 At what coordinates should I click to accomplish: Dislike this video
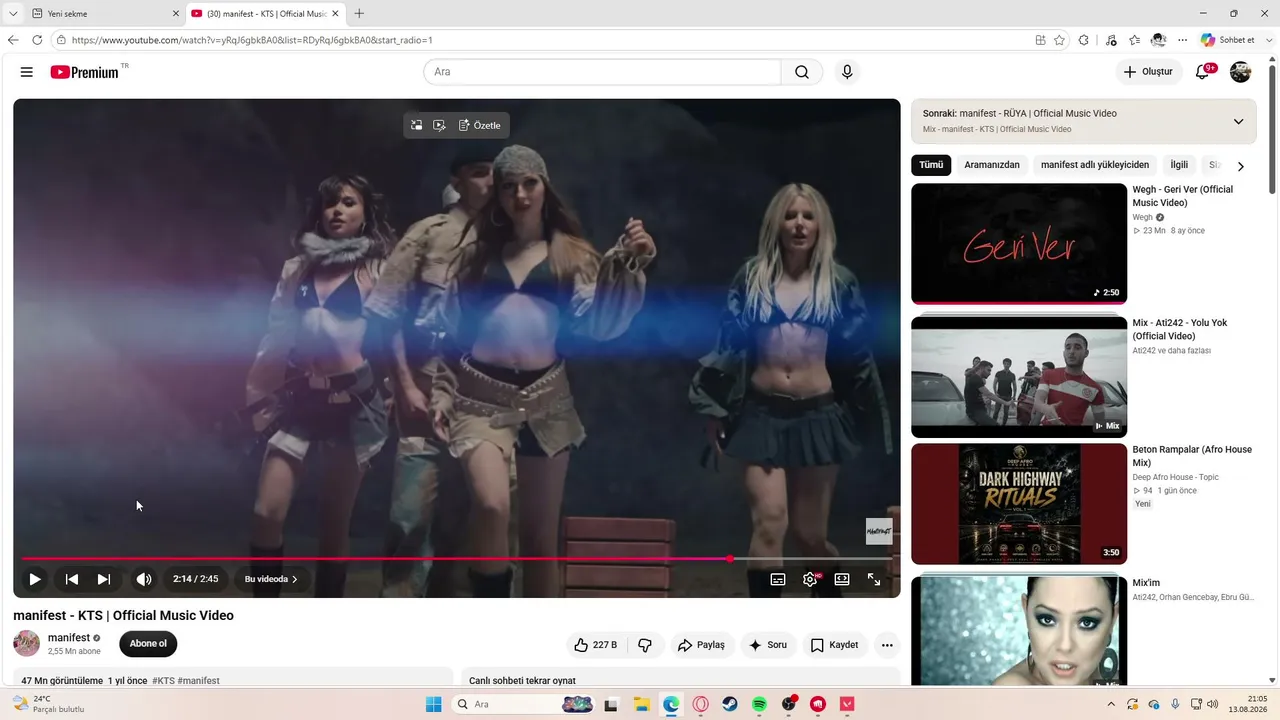point(645,645)
